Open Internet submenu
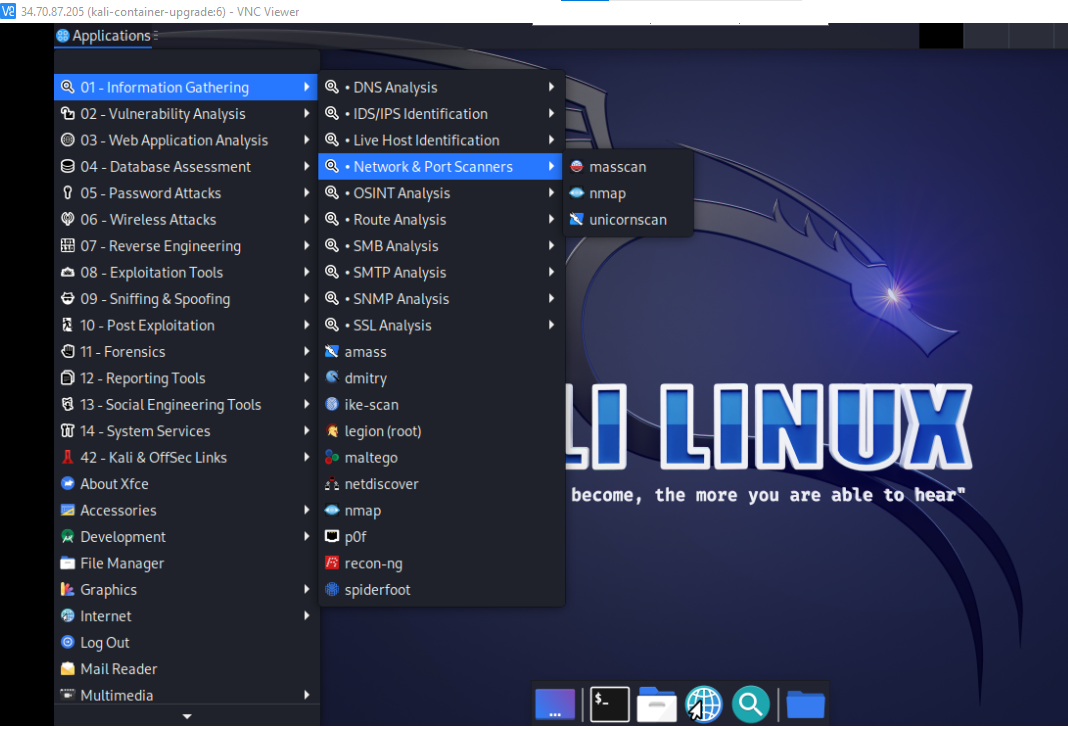1068x729 pixels. click(x=185, y=617)
